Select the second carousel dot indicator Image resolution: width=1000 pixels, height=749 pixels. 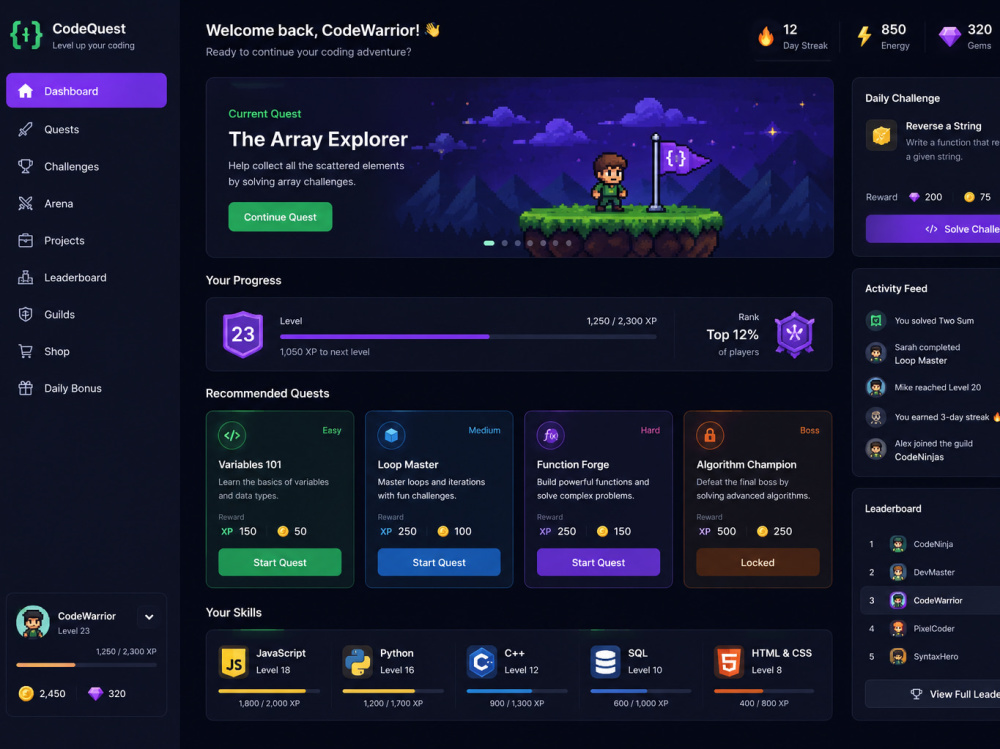tap(504, 243)
